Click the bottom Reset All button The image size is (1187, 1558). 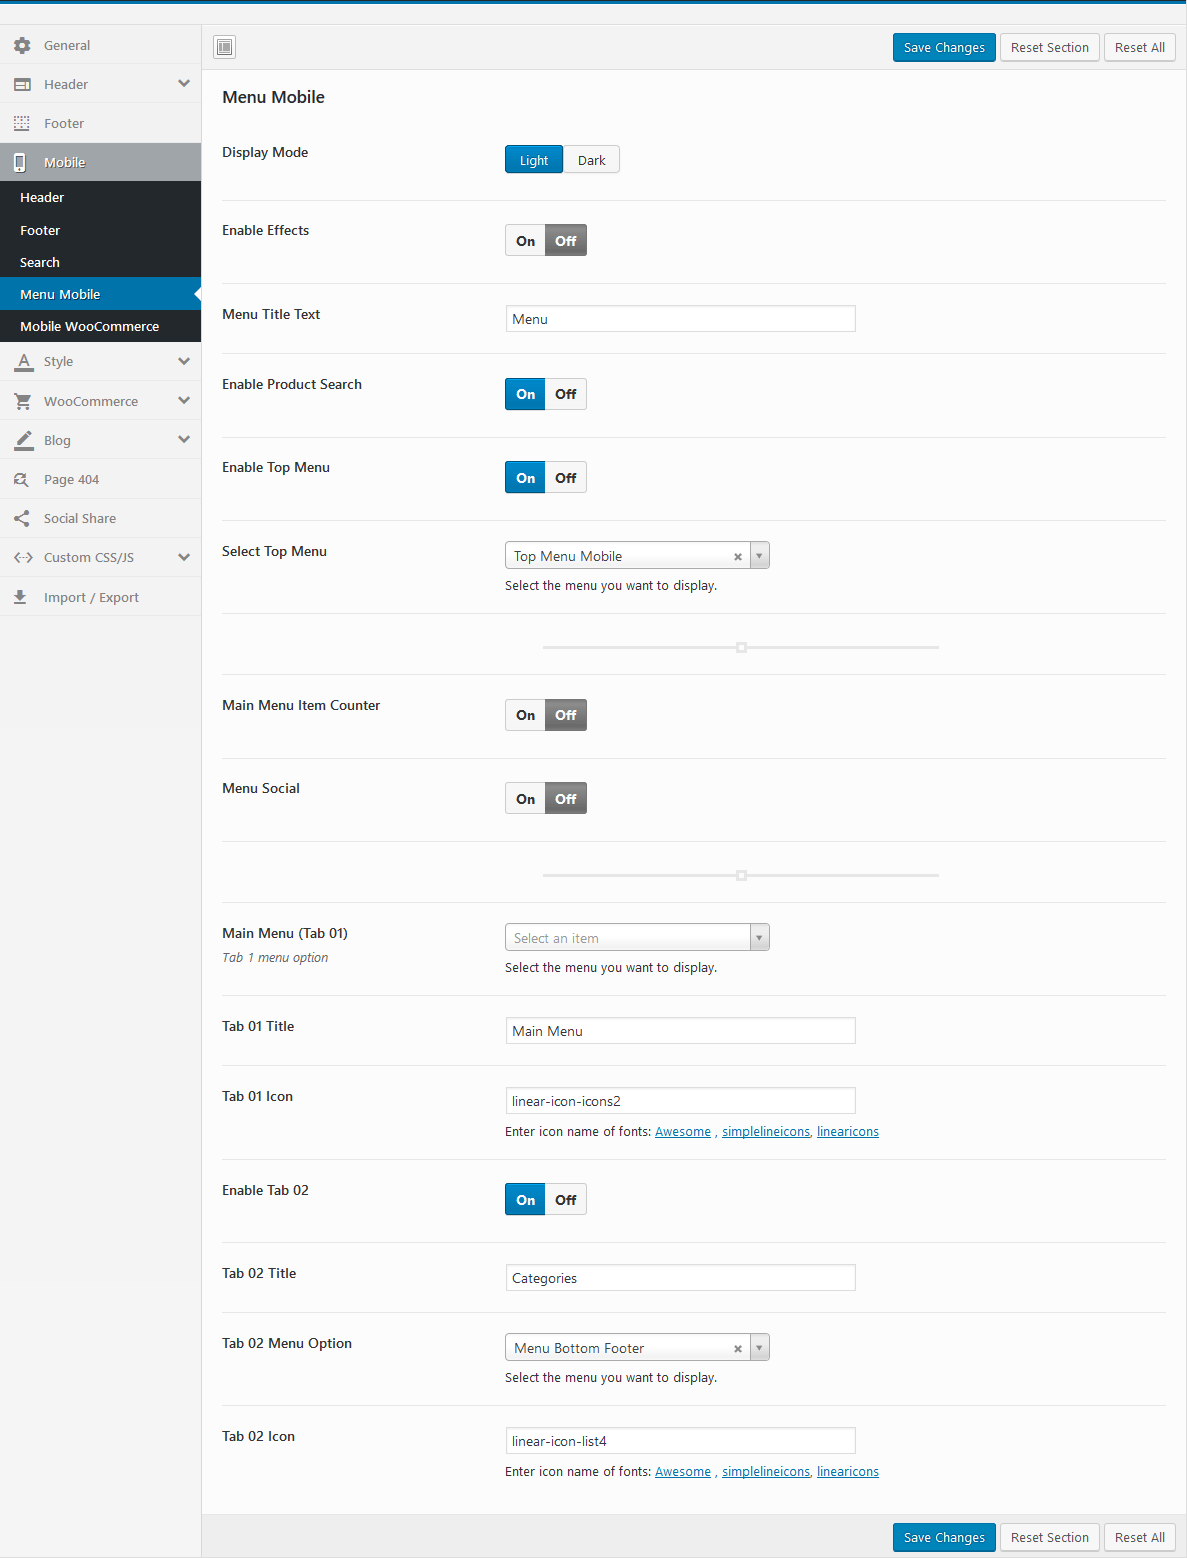1140,1537
